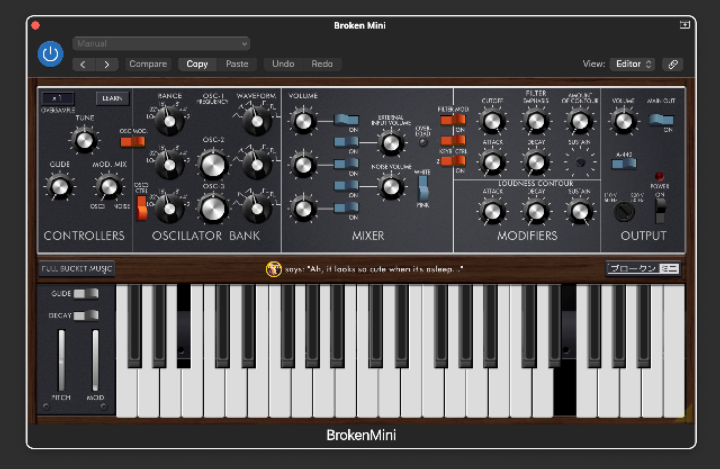Toggle blue switch beside bottom mixer volume knob
Image resolution: width=720 pixels, height=469 pixels.
click(346, 208)
